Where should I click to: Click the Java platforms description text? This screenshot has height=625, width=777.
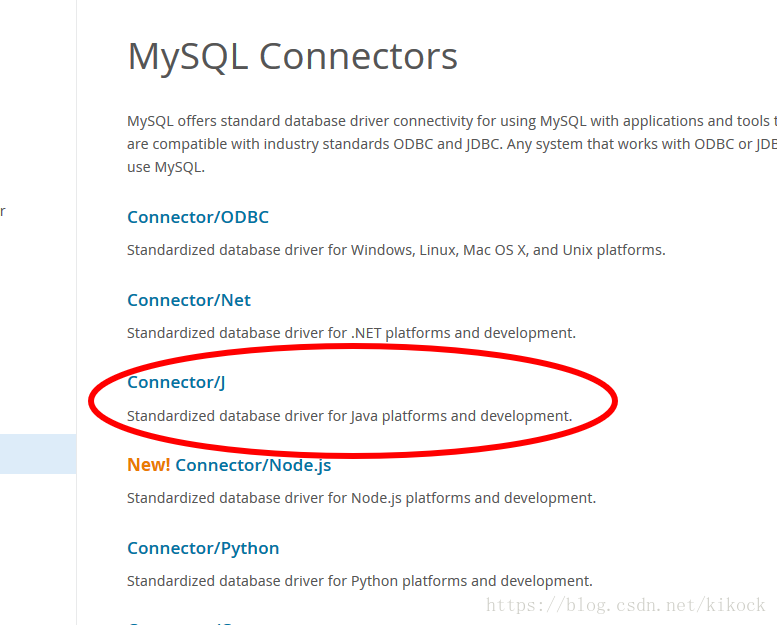pyautogui.click(x=349, y=416)
